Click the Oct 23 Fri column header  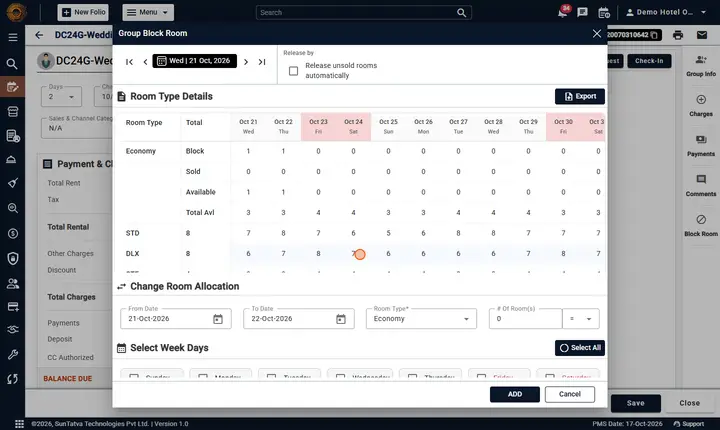point(318,126)
